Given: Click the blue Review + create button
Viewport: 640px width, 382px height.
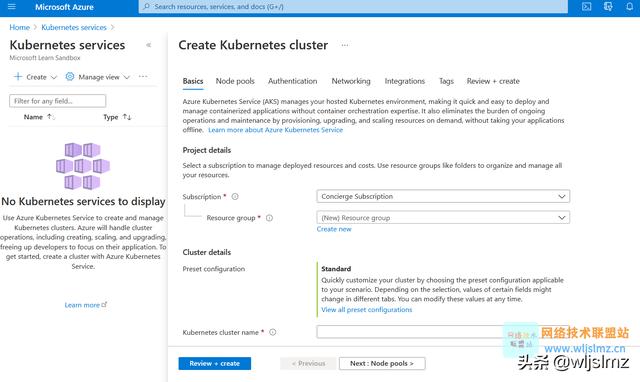Looking at the screenshot, I should 215,363.
